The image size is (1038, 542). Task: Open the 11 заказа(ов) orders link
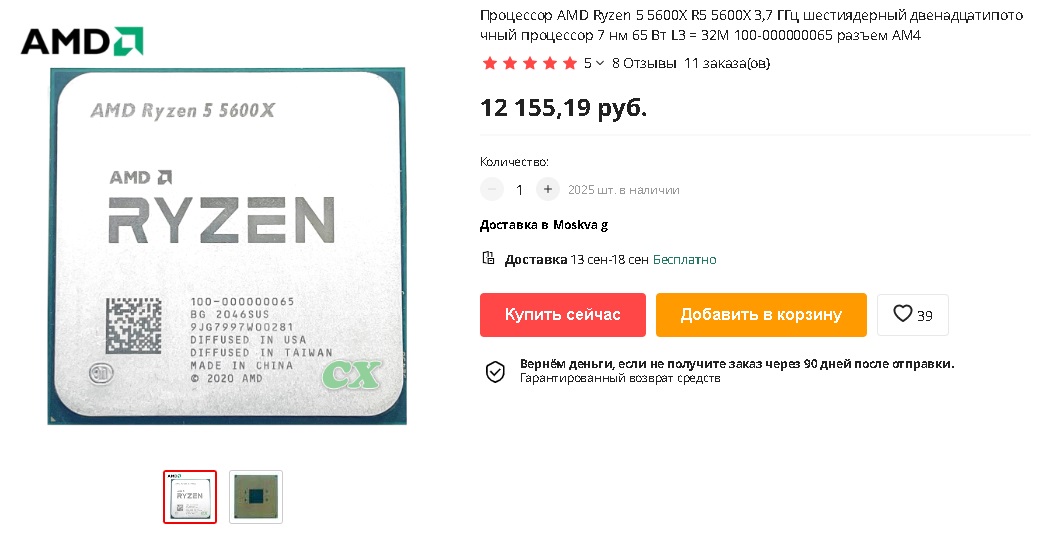point(727,64)
